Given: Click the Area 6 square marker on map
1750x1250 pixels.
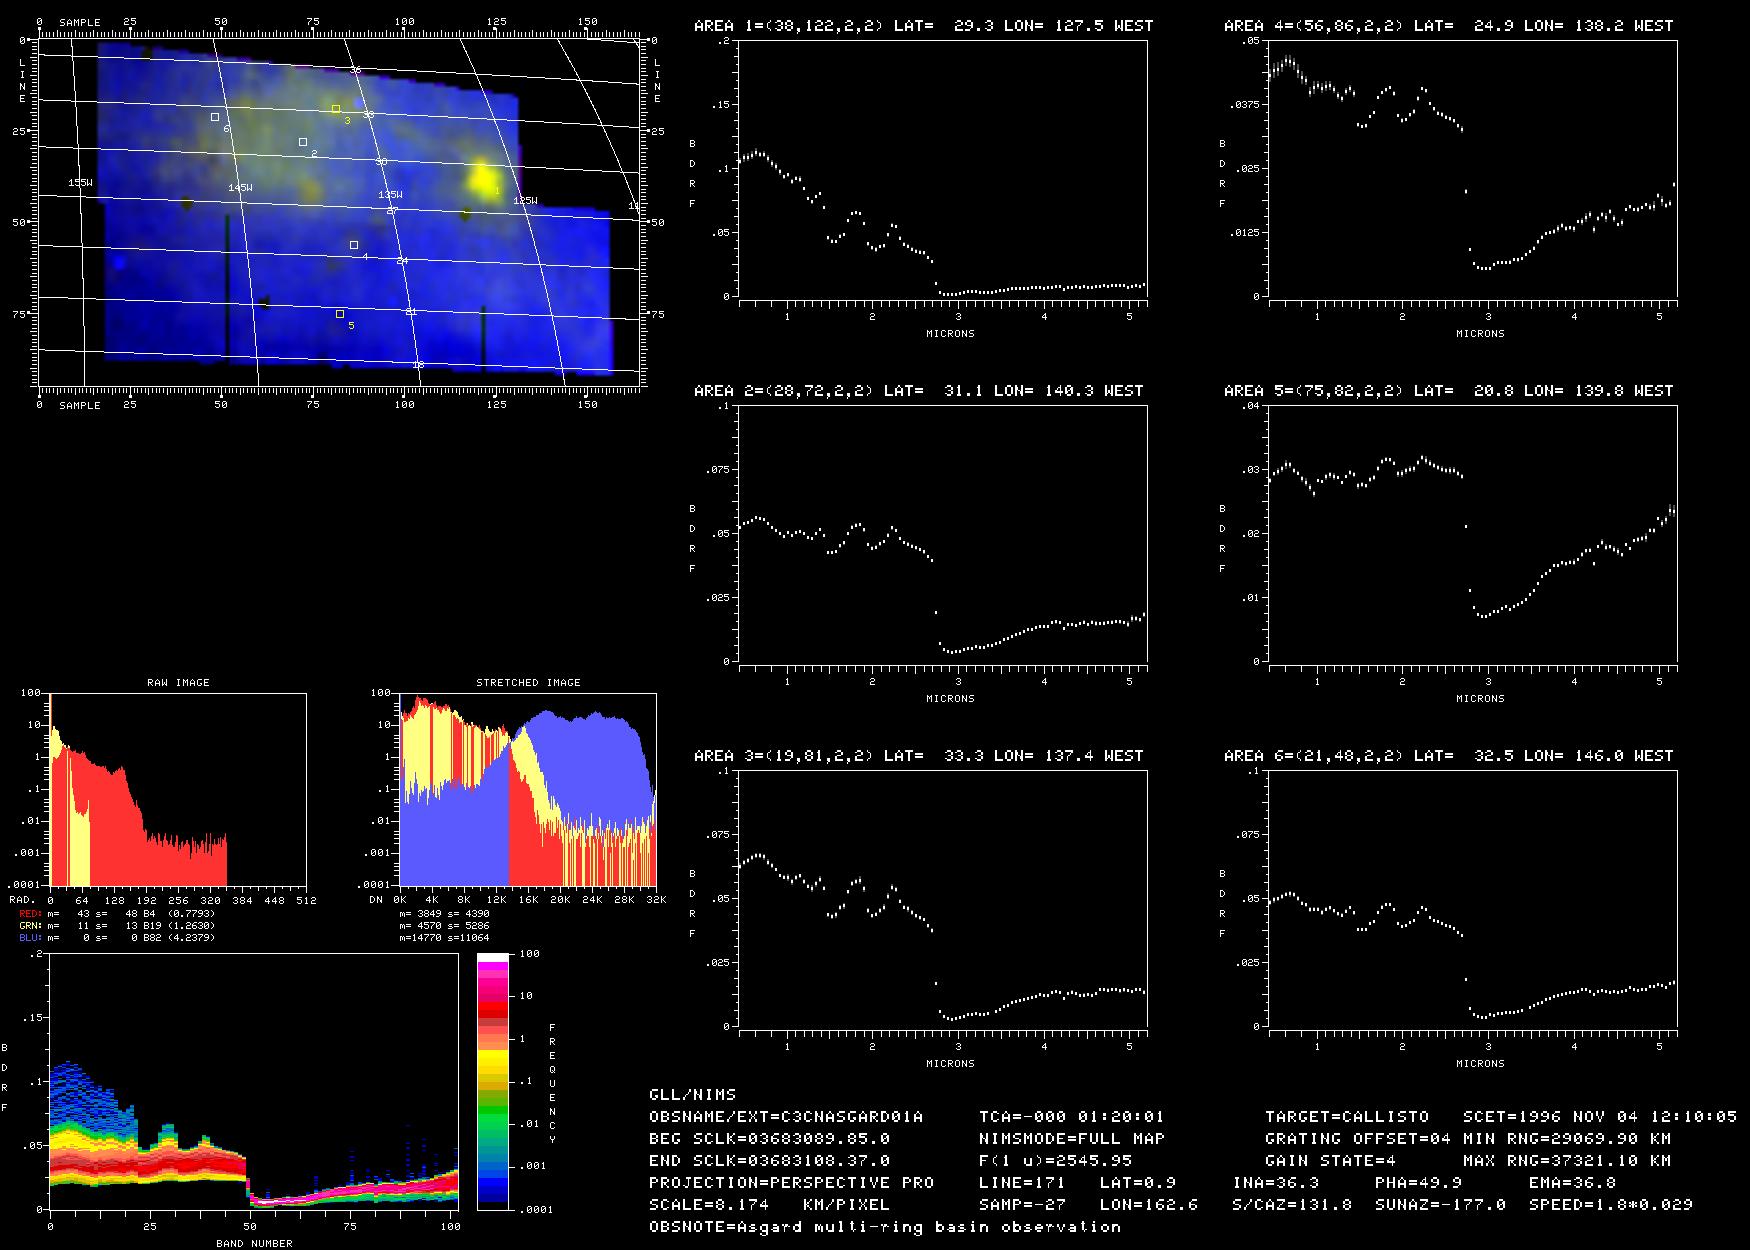Looking at the screenshot, I should tap(215, 117).
